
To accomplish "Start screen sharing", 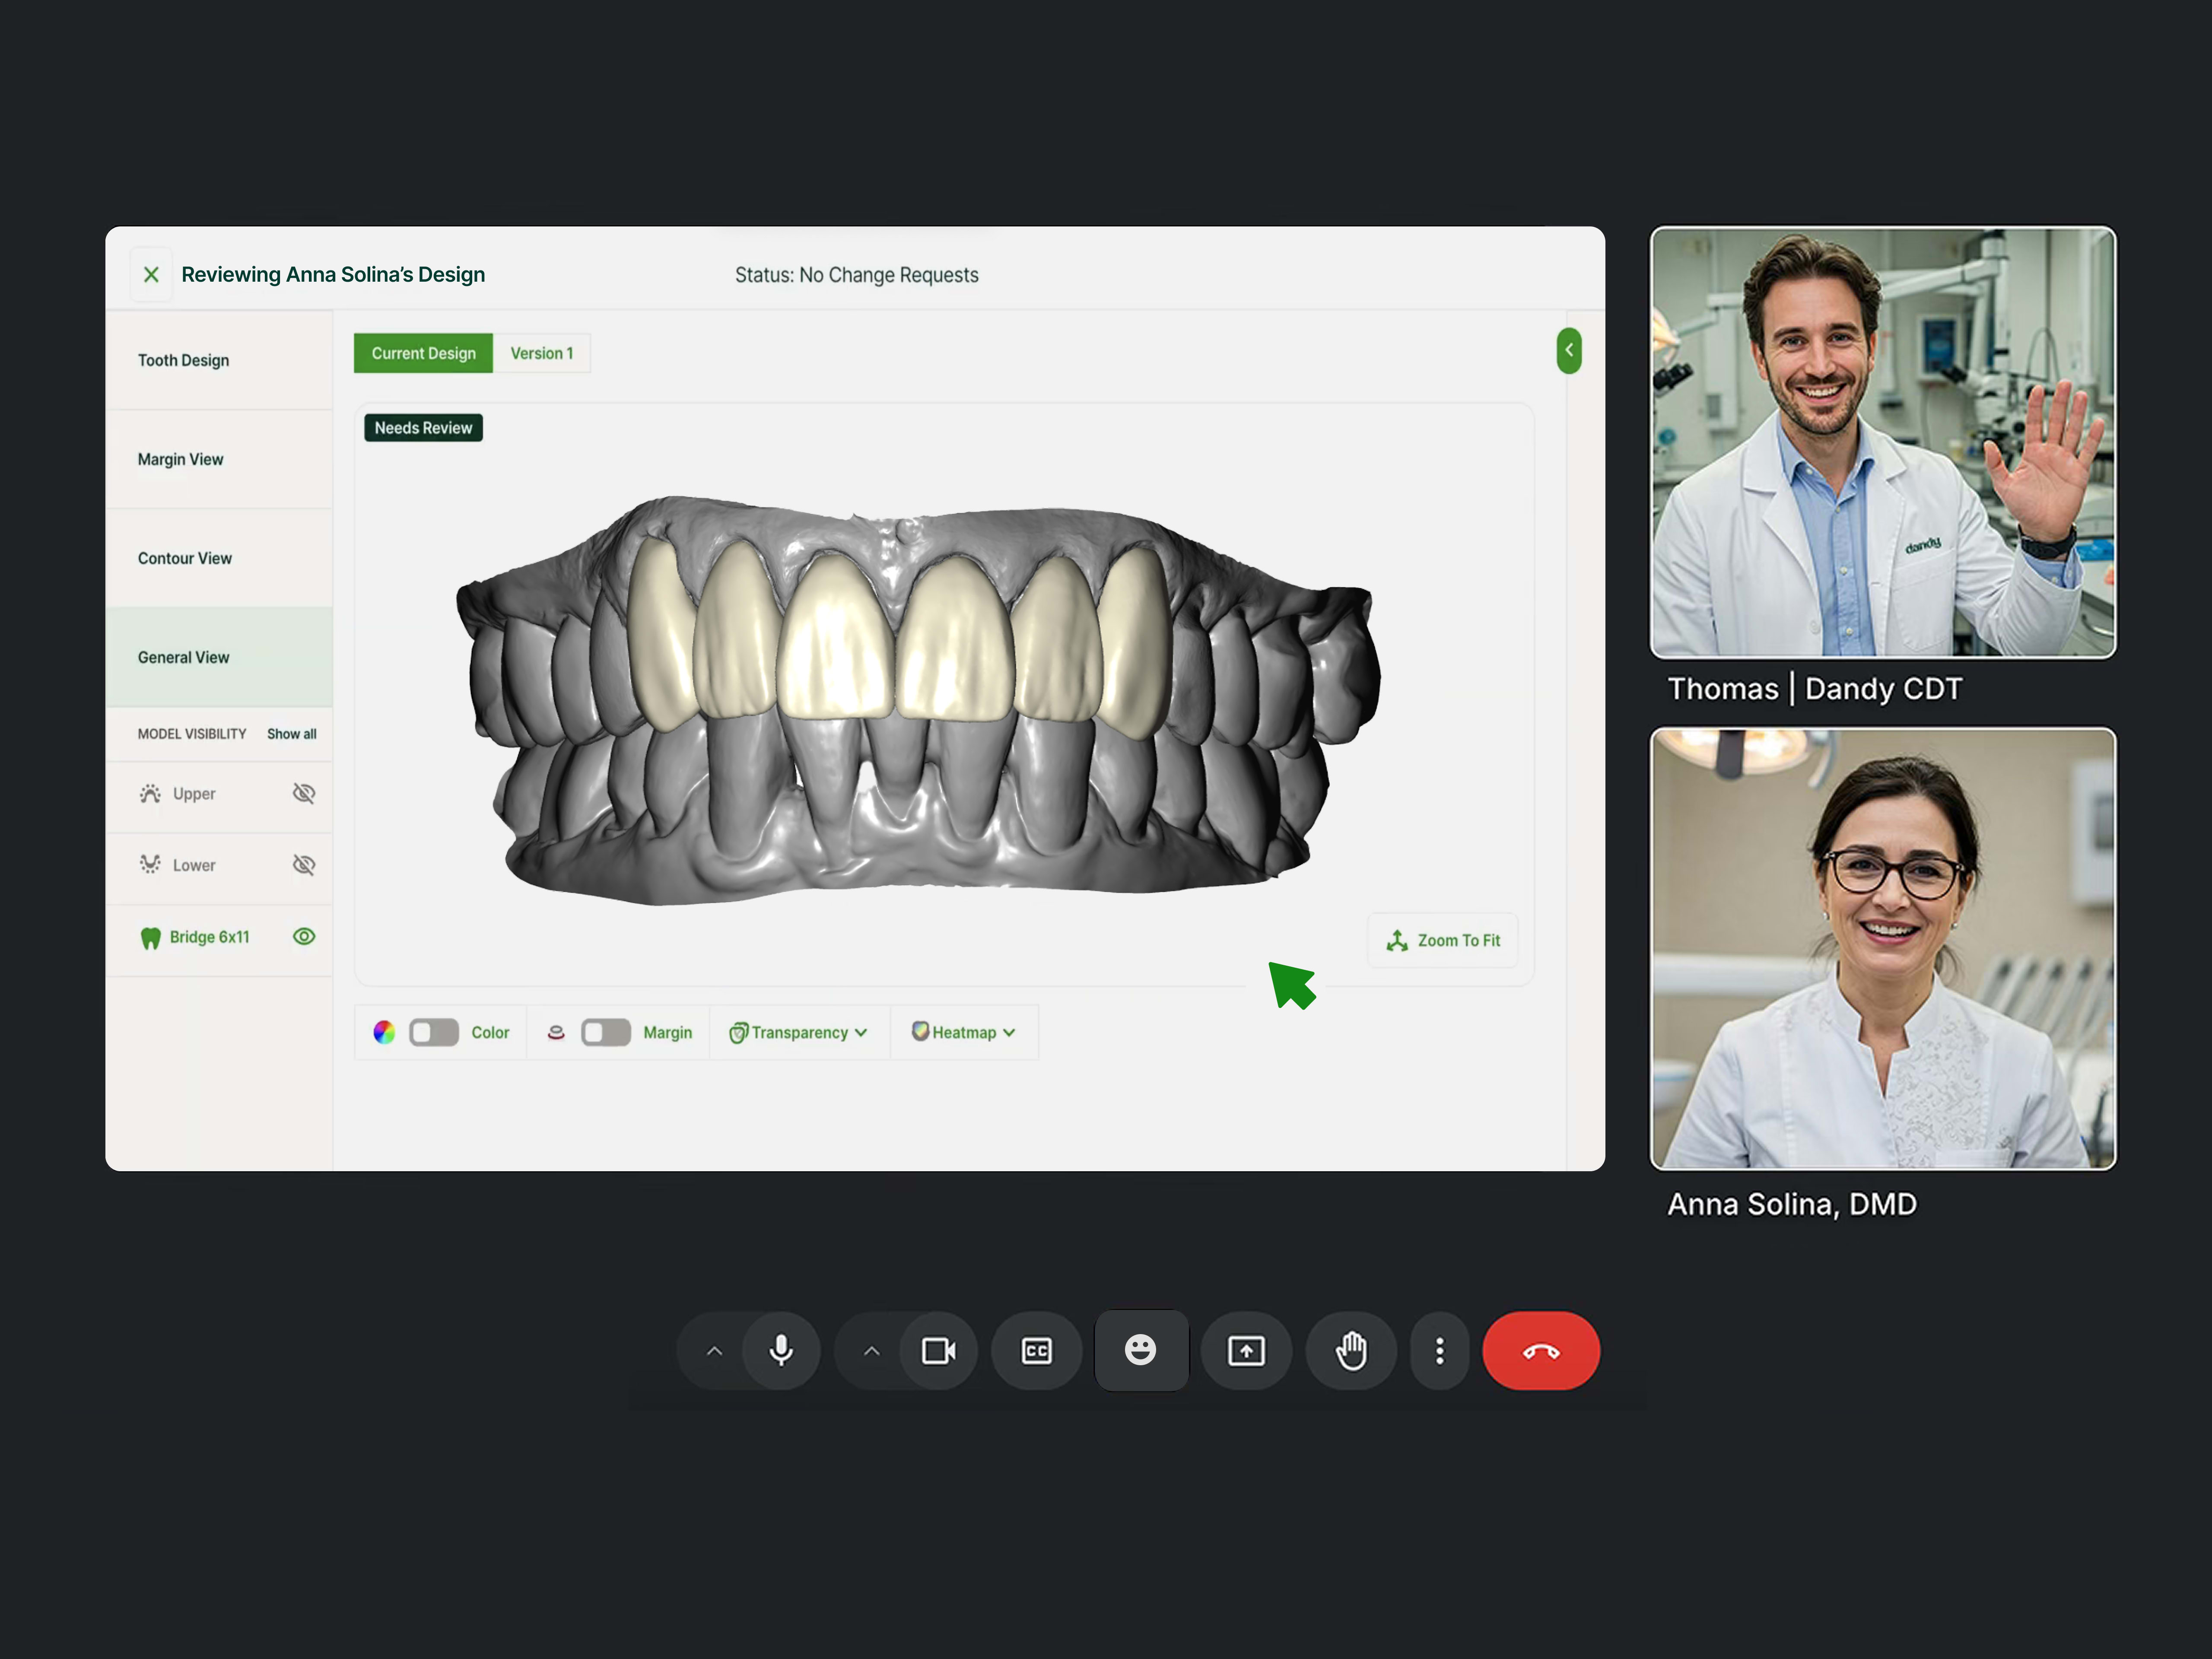I will [1246, 1350].
